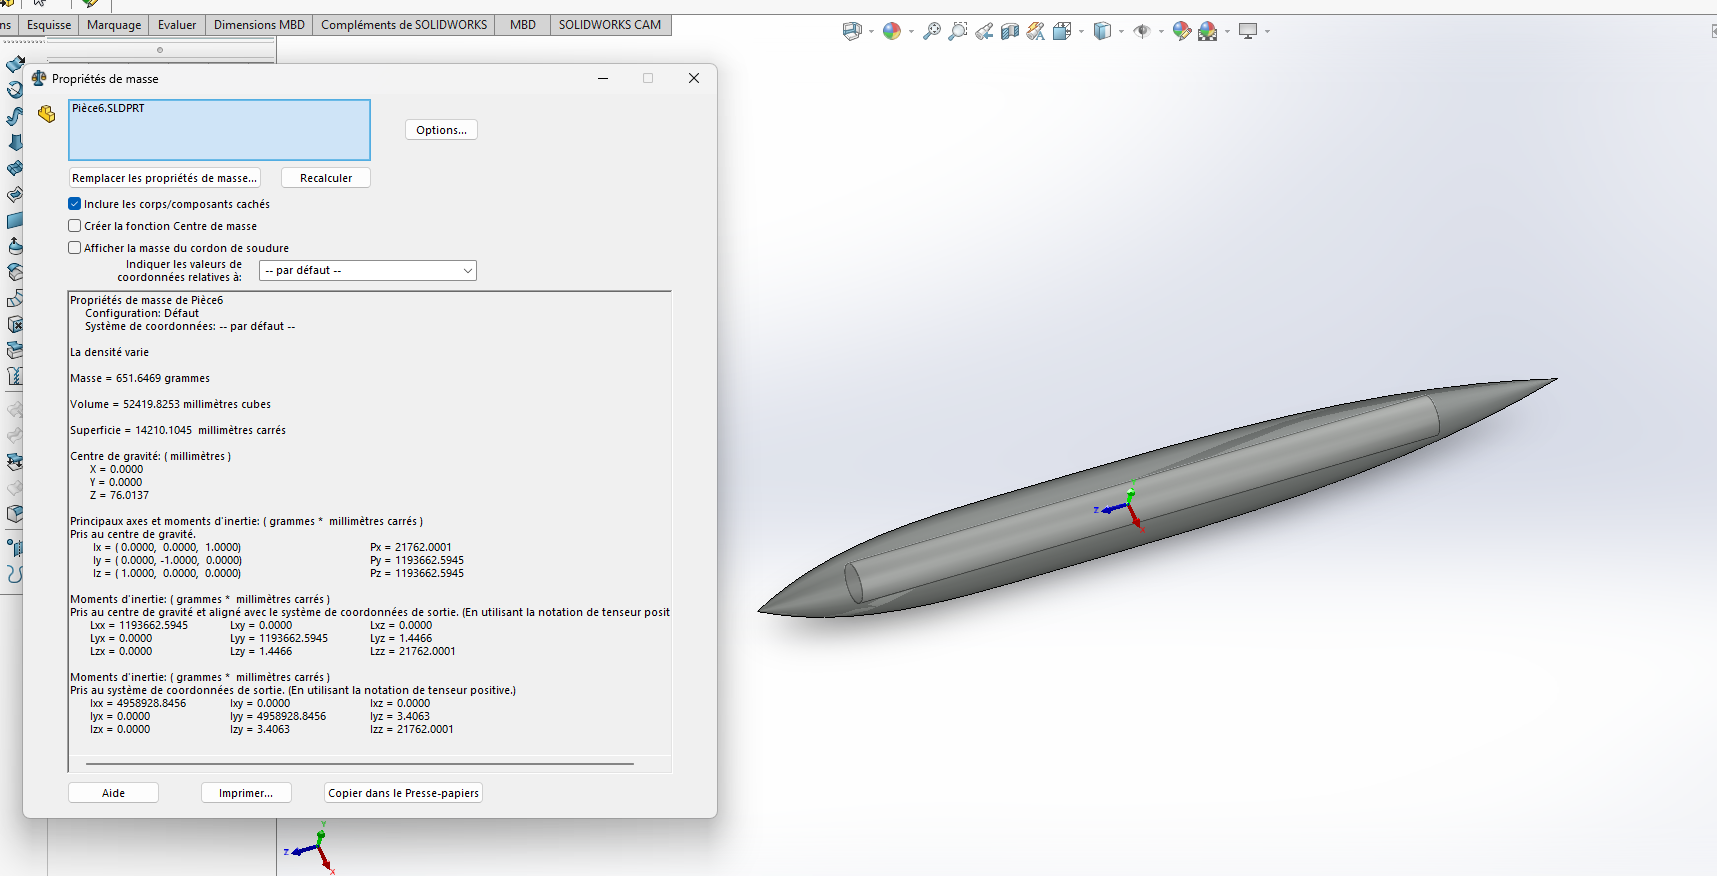Expand the Display Style dropdown arrow

(1121, 32)
